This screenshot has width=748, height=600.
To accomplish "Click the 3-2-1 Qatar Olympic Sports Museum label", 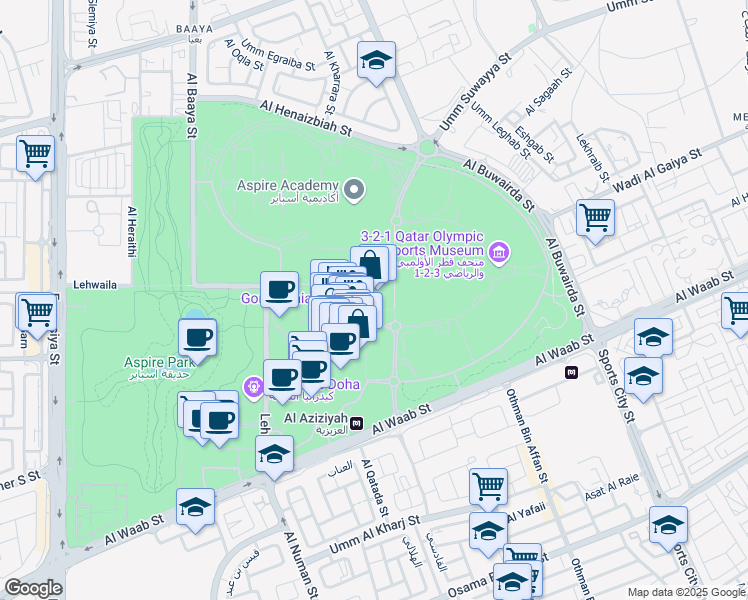I will click(x=423, y=255).
